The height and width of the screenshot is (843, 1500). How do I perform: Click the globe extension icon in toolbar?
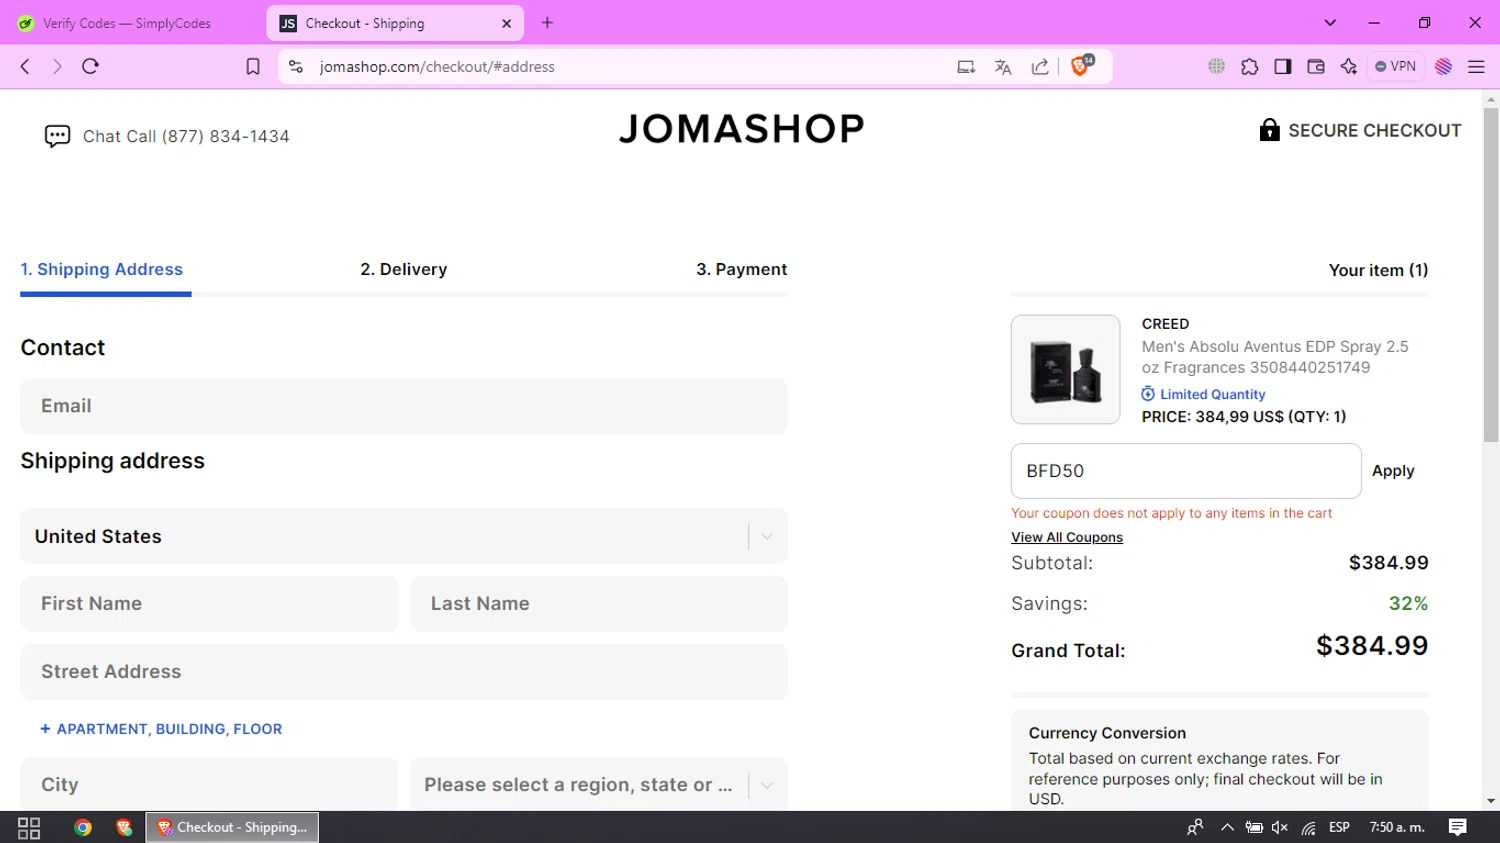(1216, 66)
